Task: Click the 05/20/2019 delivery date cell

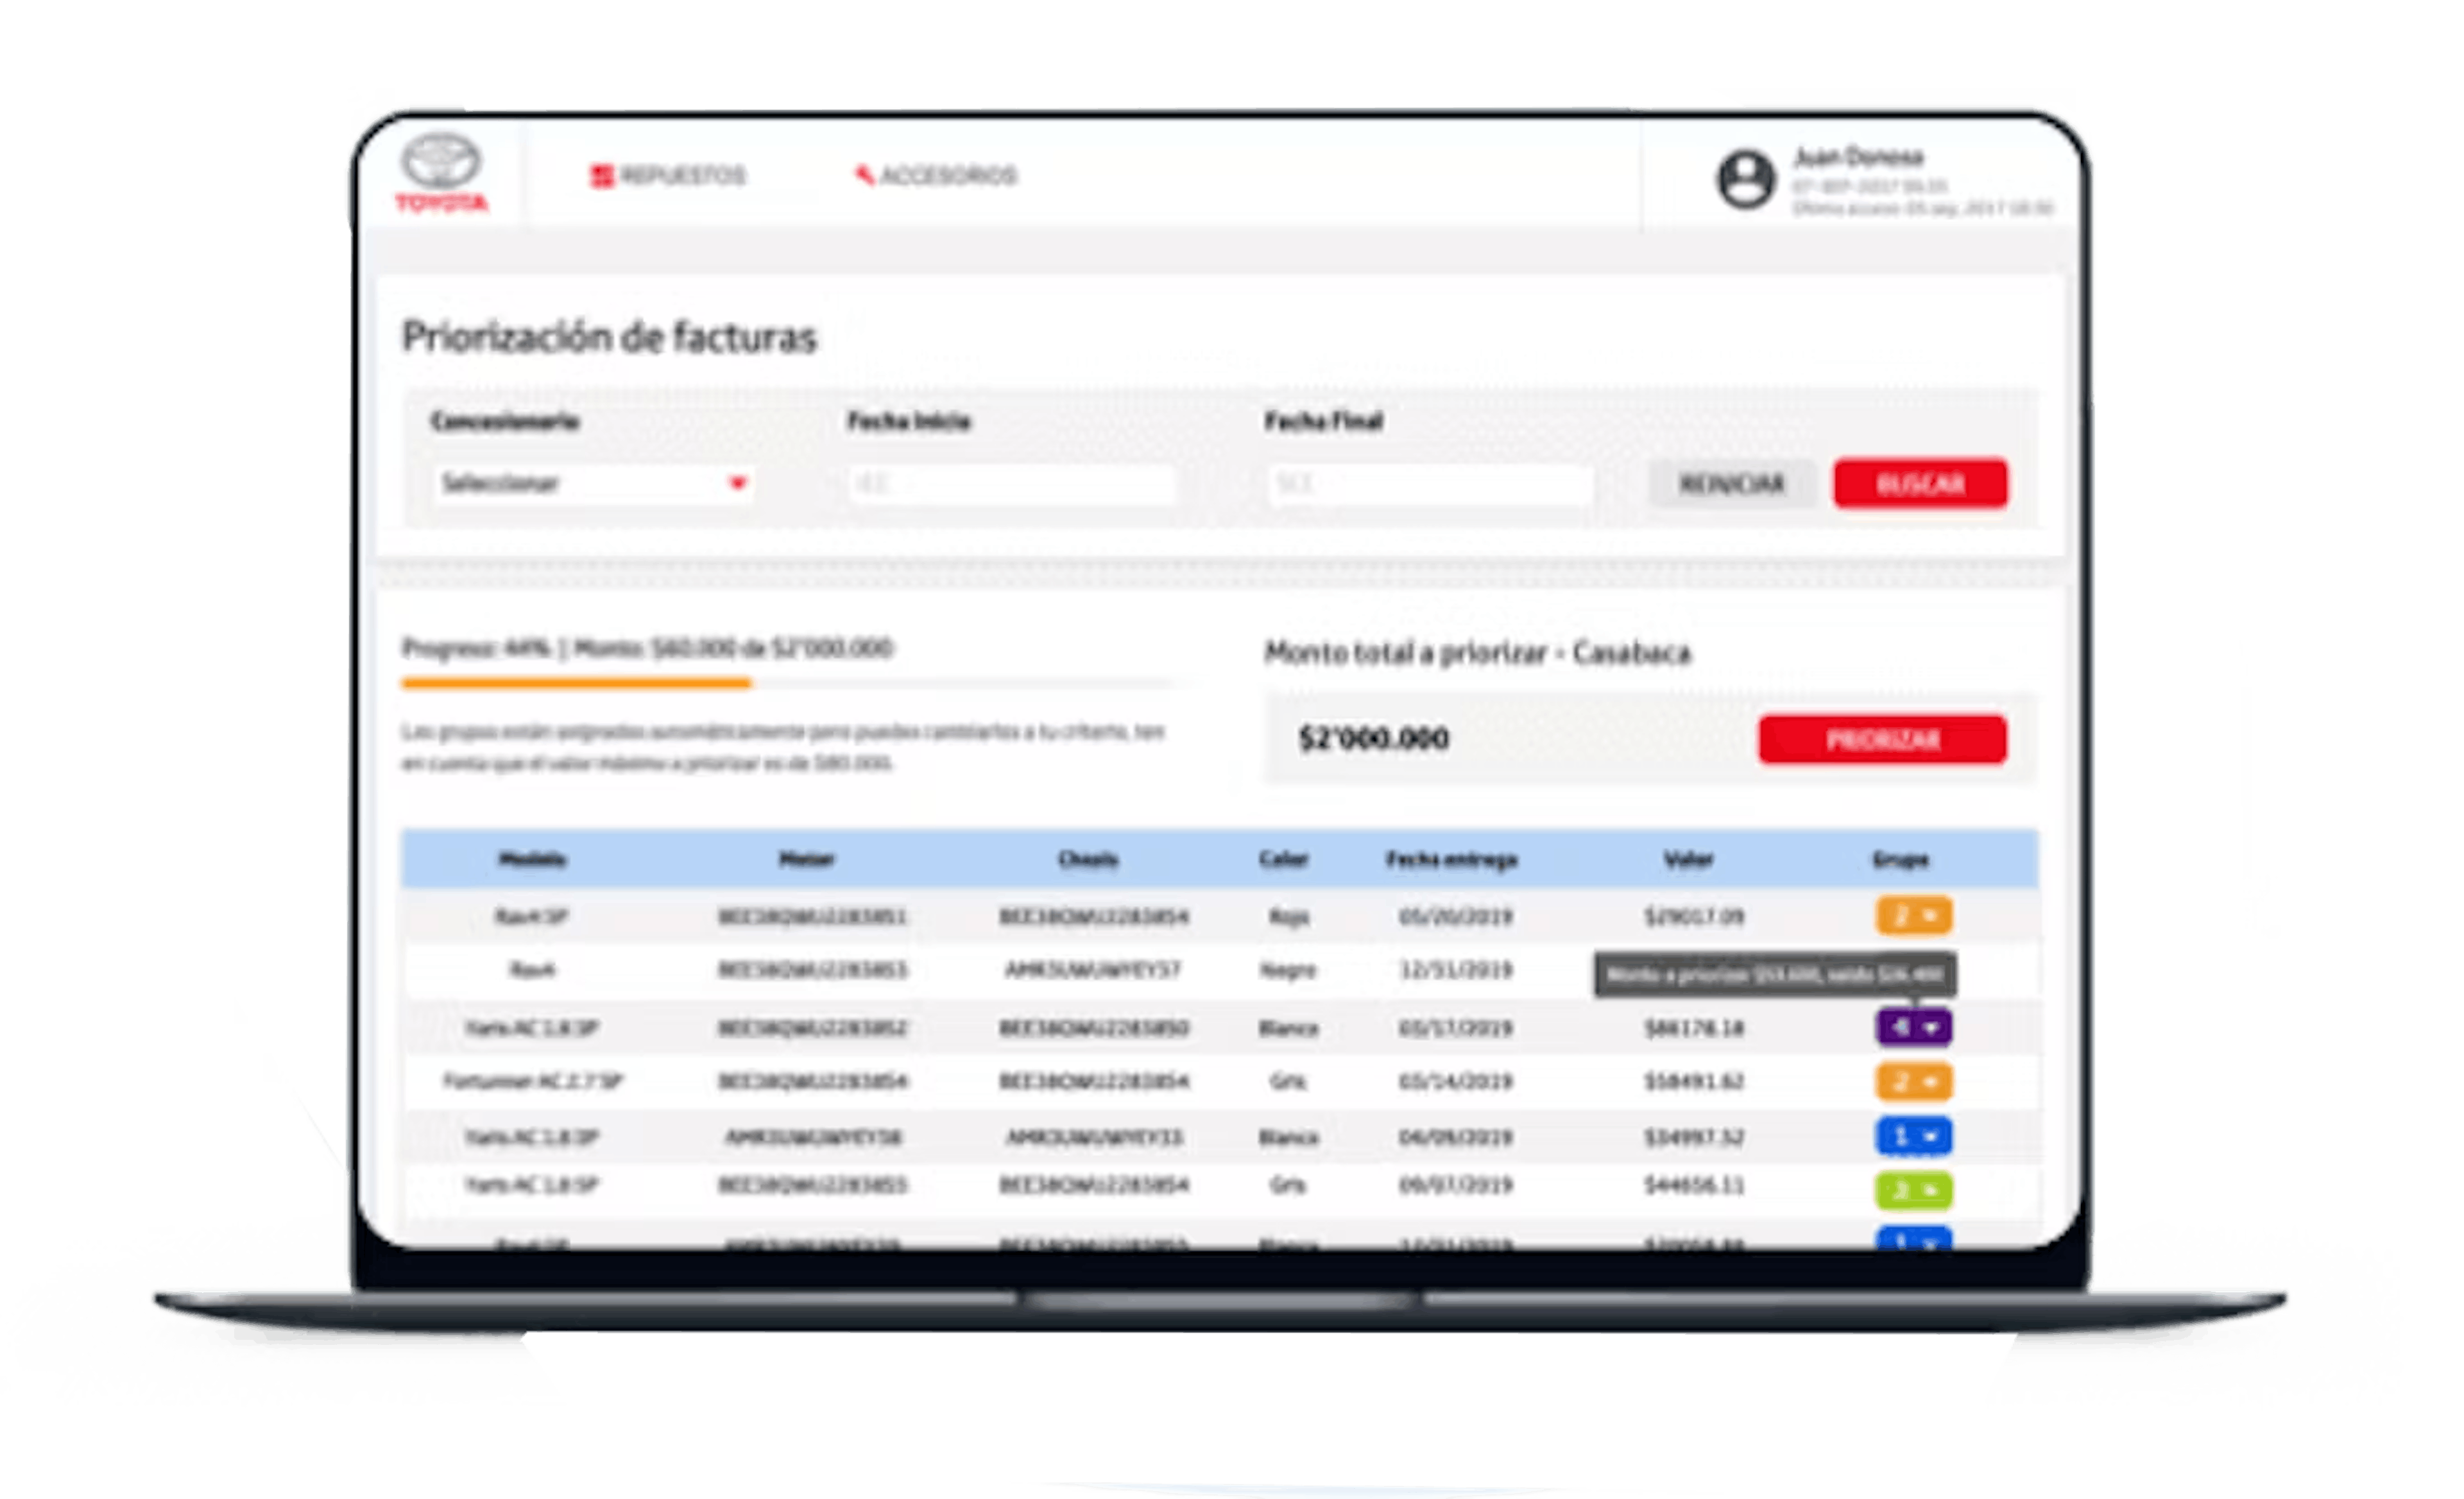Action: [x=1456, y=916]
